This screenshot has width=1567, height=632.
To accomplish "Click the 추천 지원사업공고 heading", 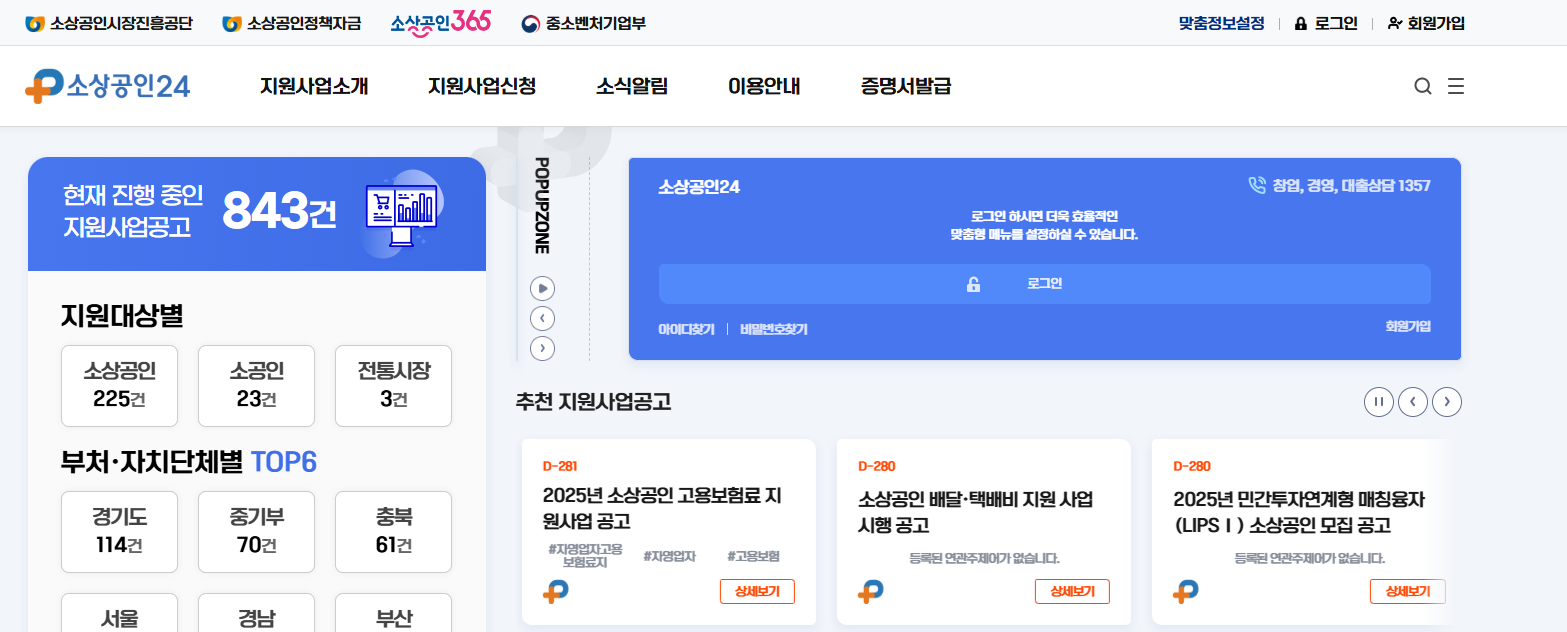I will pyautogui.click(x=594, y=402).
